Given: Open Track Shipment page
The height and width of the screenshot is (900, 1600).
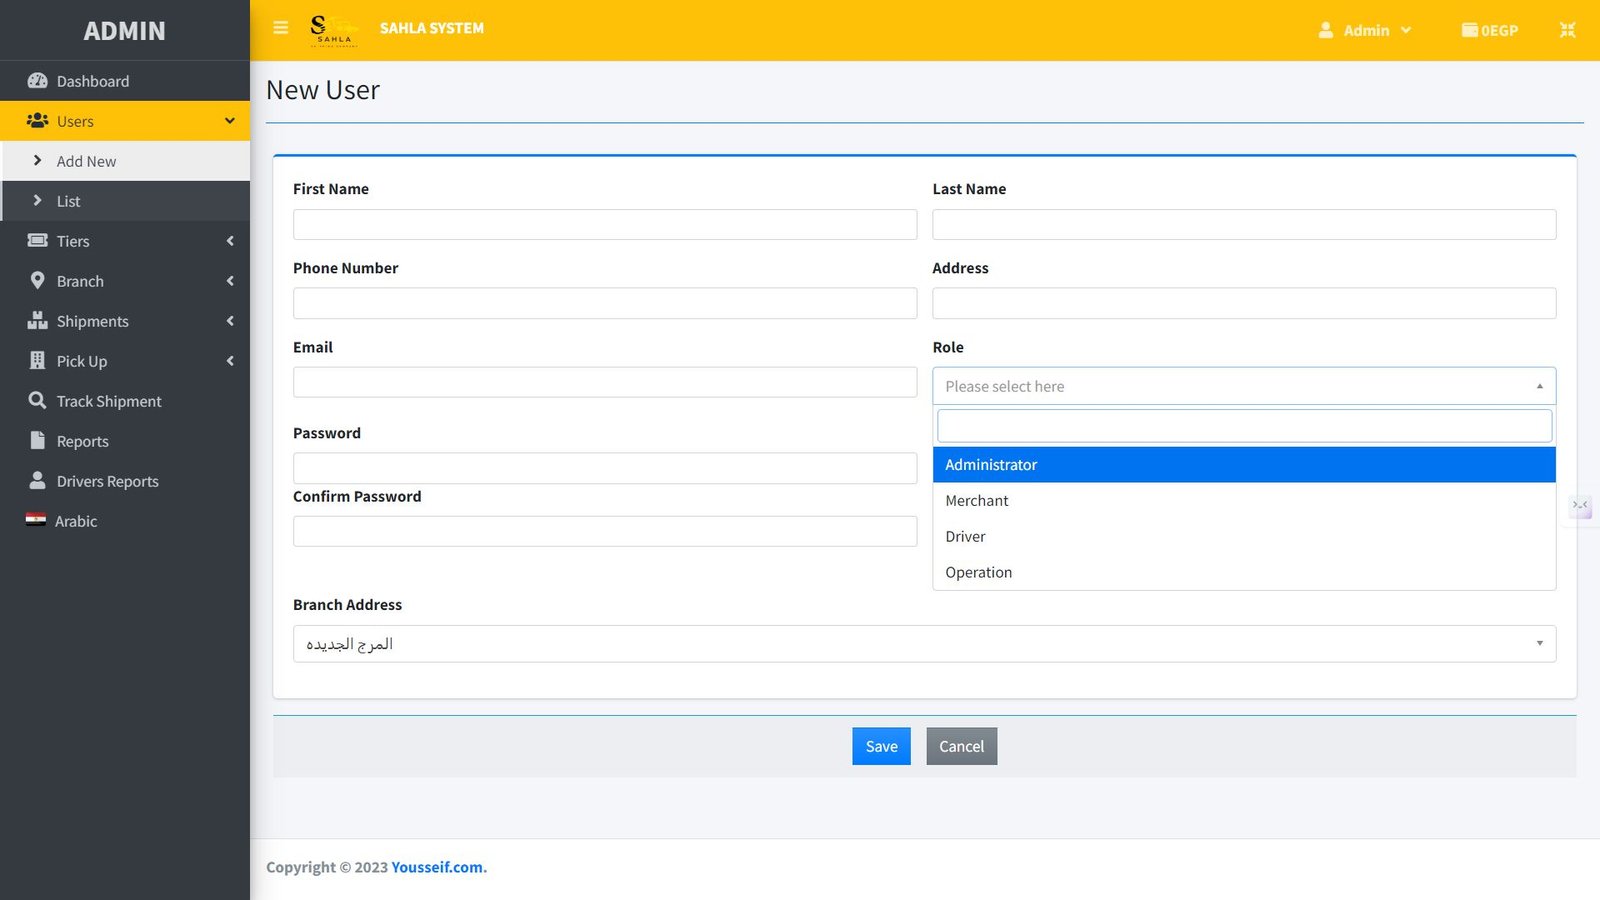Looking at the screenshot, I should tap(125, 401).
